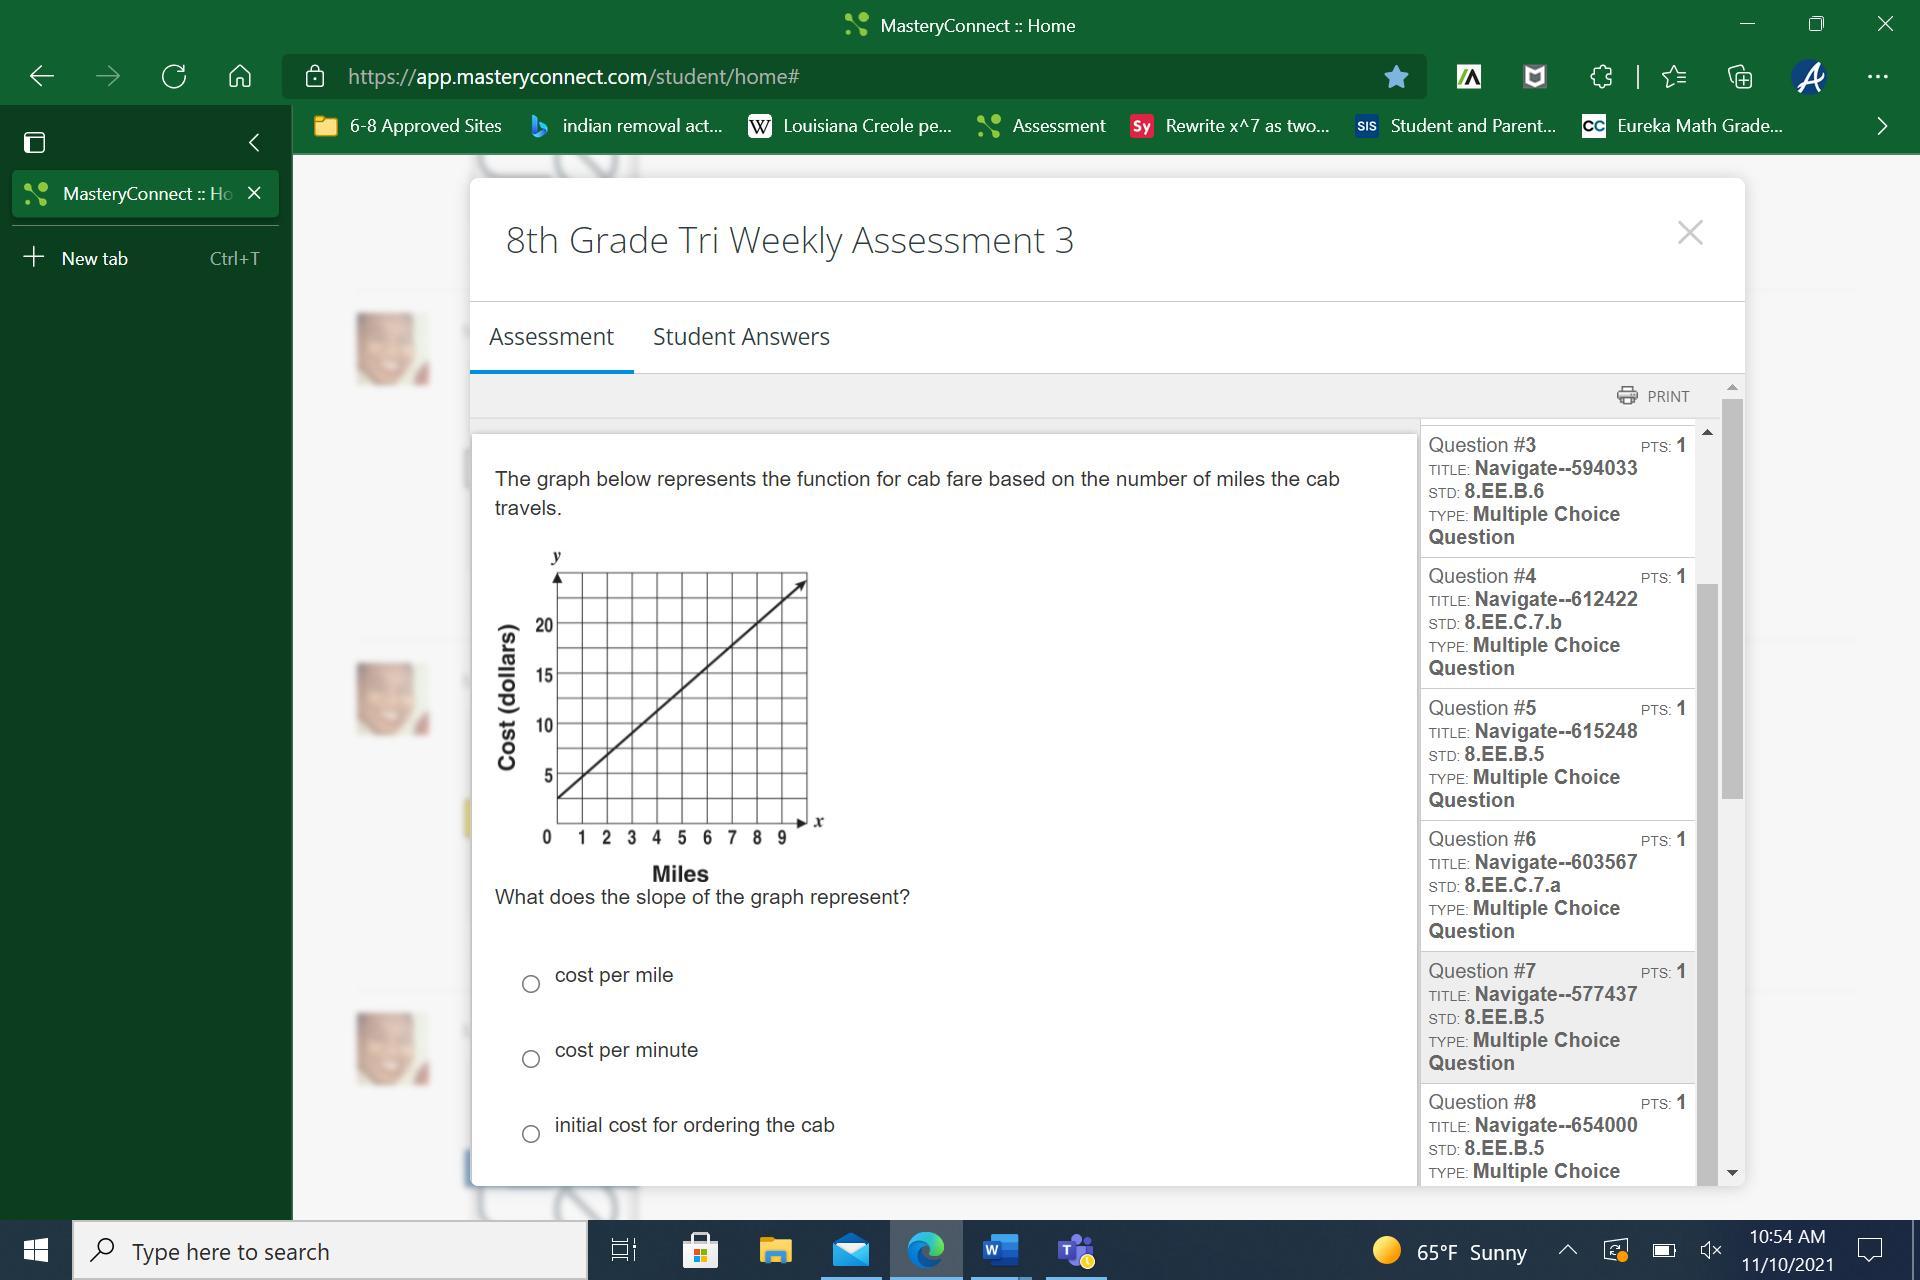Click the browser refresh icon

174,76
